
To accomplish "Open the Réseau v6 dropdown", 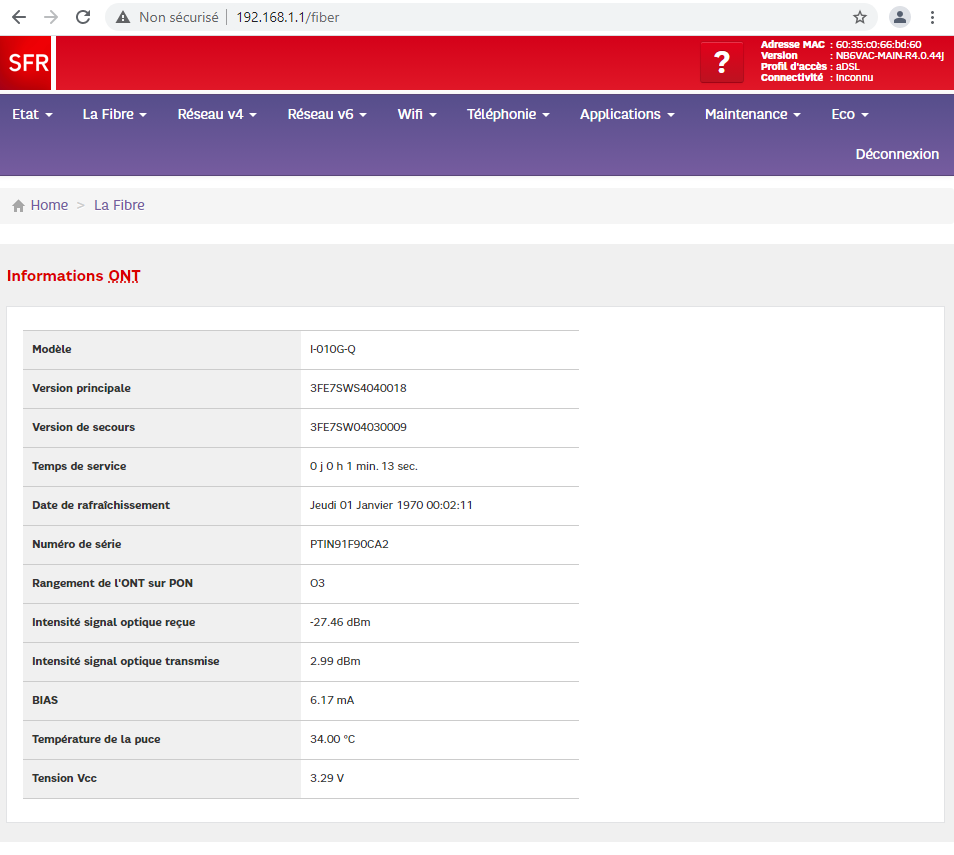I will 327,114.
